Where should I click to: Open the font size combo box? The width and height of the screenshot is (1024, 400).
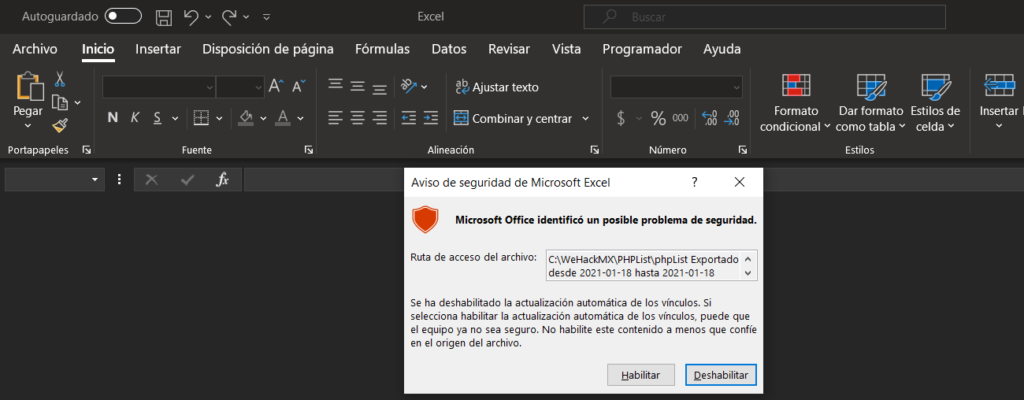pos(240,86)
